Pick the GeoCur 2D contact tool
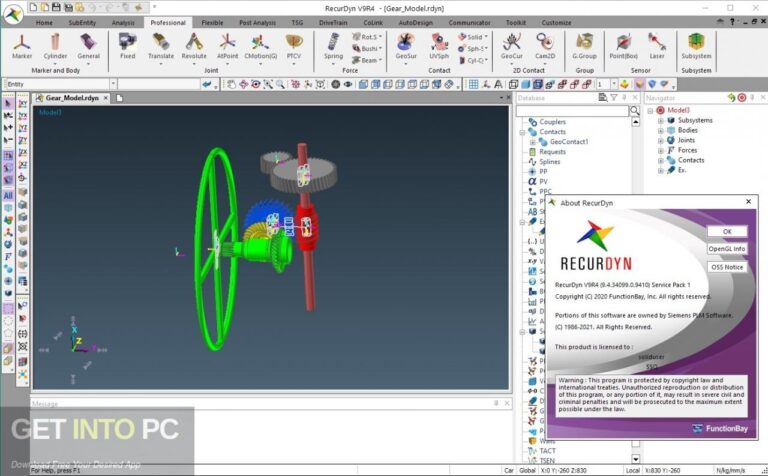The image size is (768, 476). (x=511, y=47)
